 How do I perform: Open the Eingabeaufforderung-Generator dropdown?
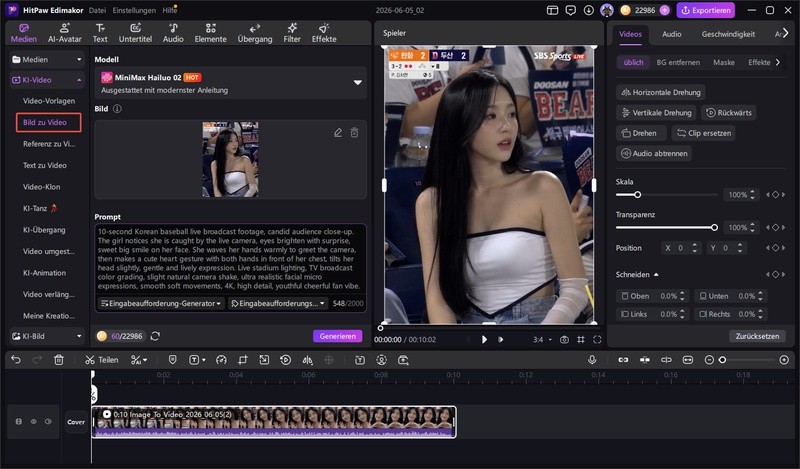click(x=161, y=303)
